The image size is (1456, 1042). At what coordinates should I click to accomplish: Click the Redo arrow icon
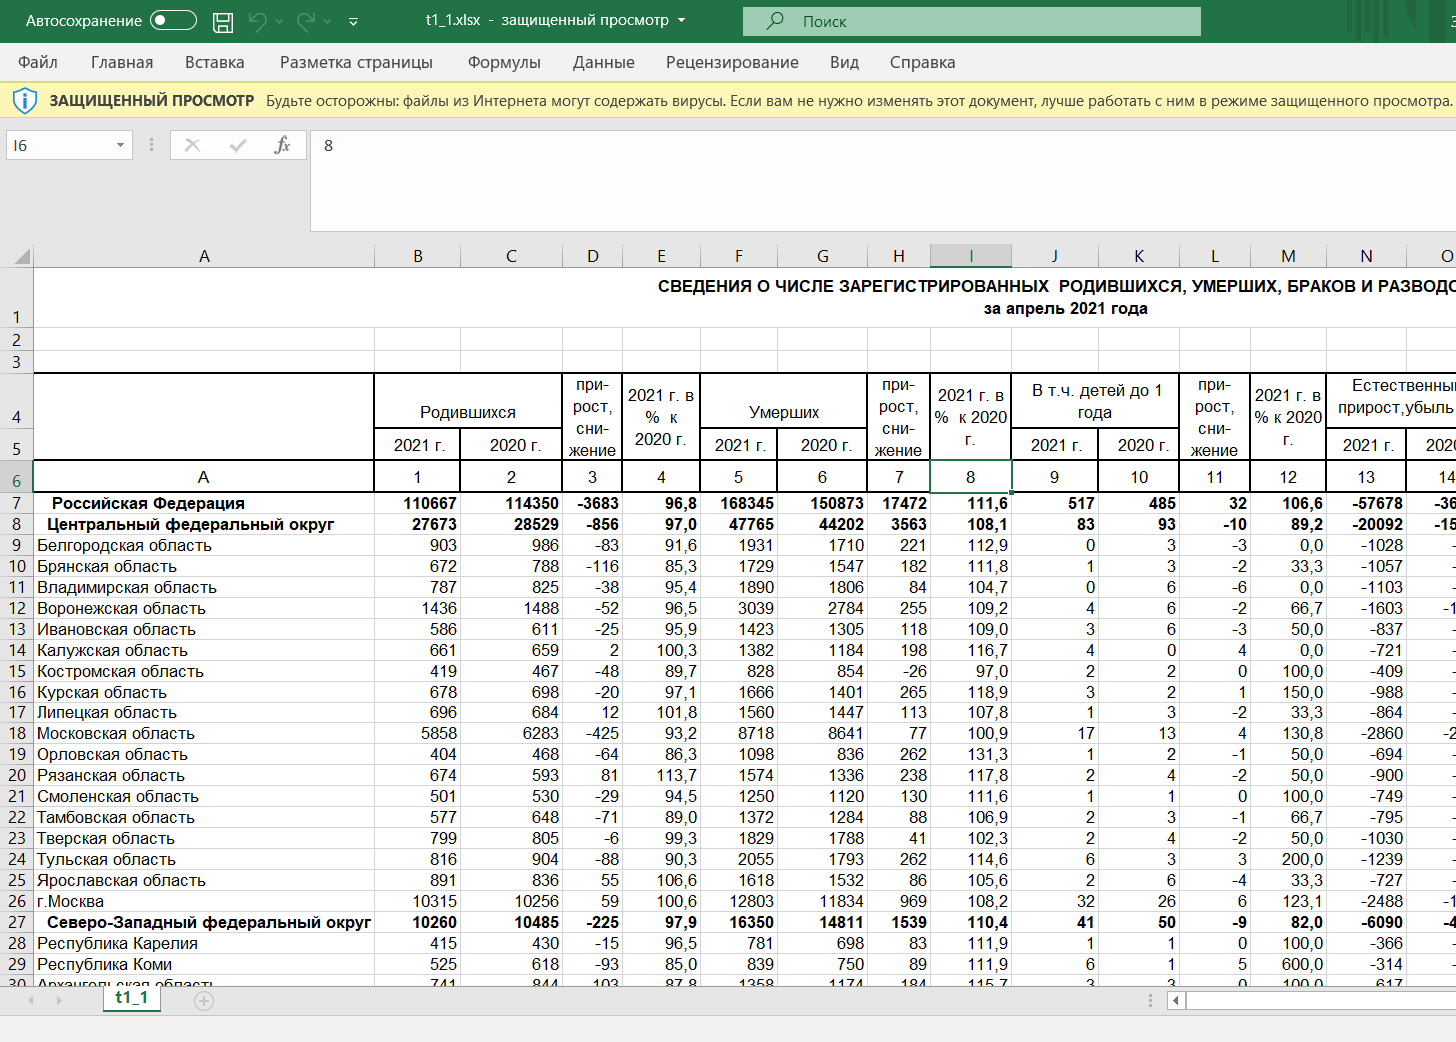[307, 21]
